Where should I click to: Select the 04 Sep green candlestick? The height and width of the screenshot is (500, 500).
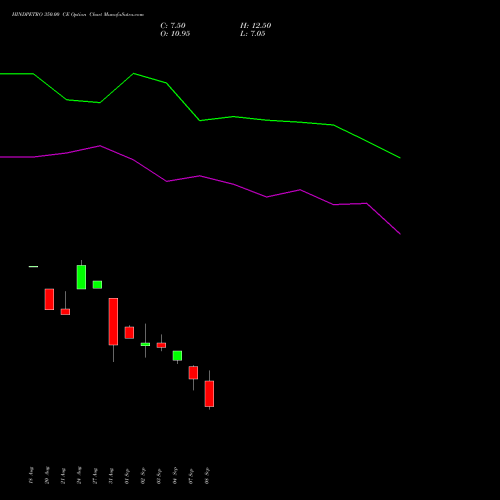pos(177,356)
